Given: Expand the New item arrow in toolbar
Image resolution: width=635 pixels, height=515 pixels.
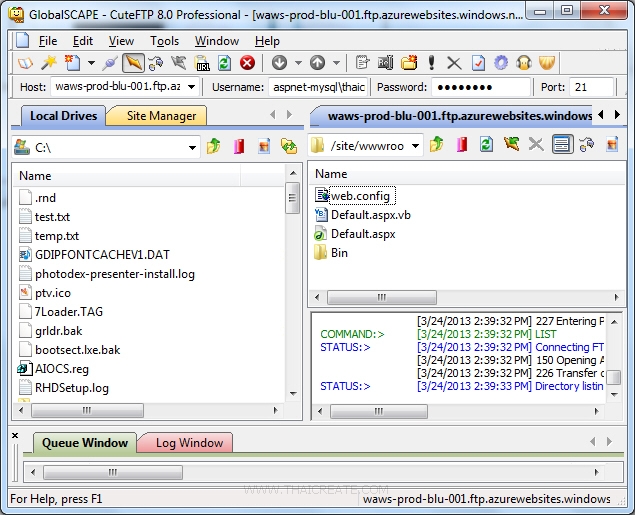Looking at the screenshot, I should (x=92, y=63).
